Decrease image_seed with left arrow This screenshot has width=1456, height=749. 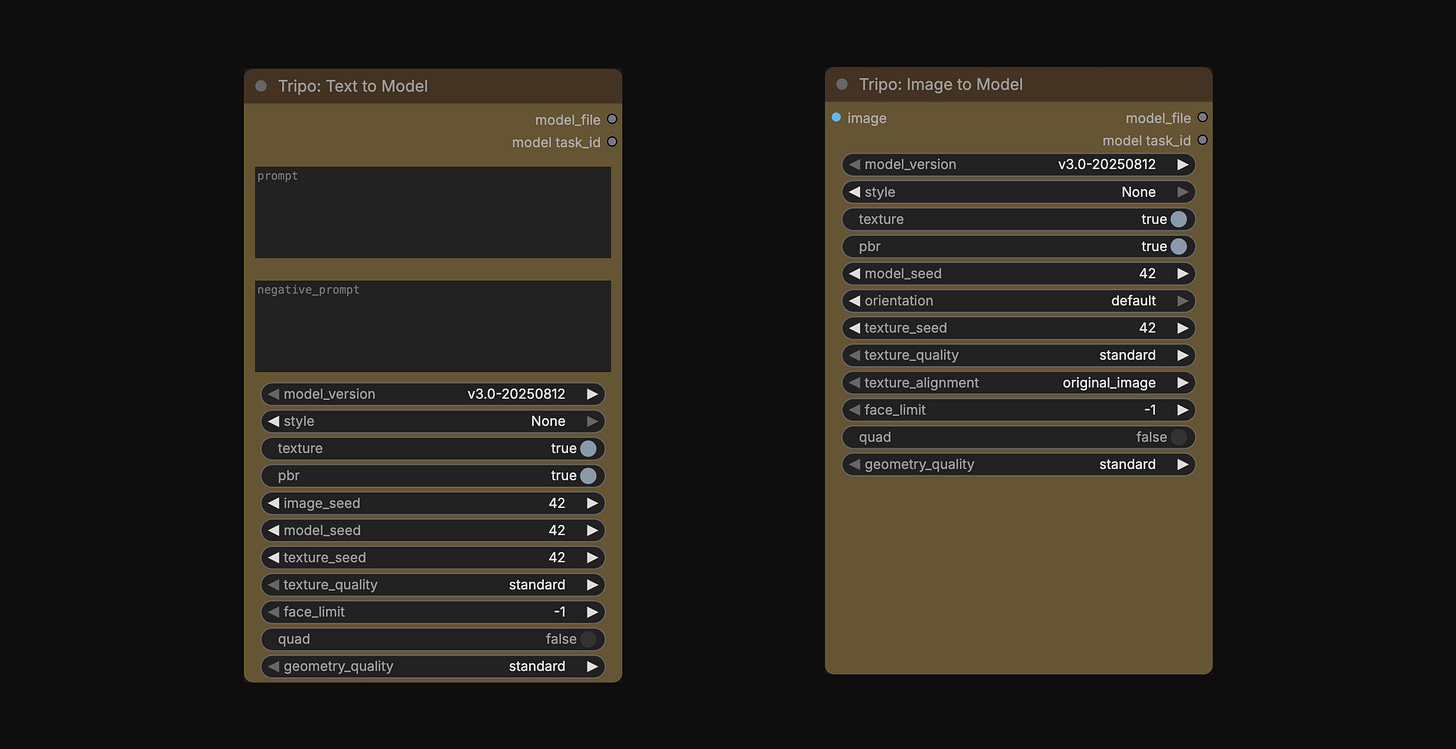click(273, 503)
